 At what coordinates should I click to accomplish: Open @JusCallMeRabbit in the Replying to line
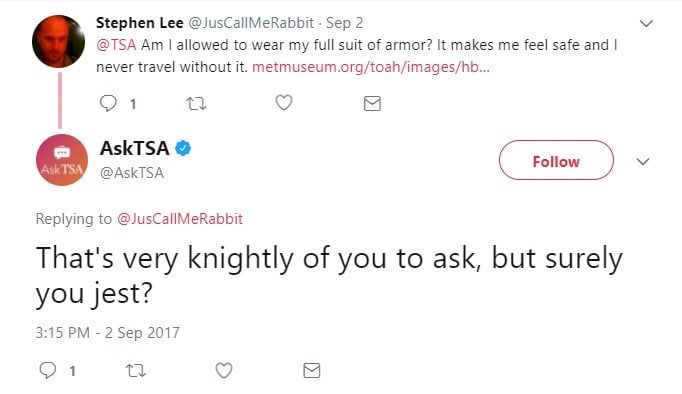pos(180,218)
